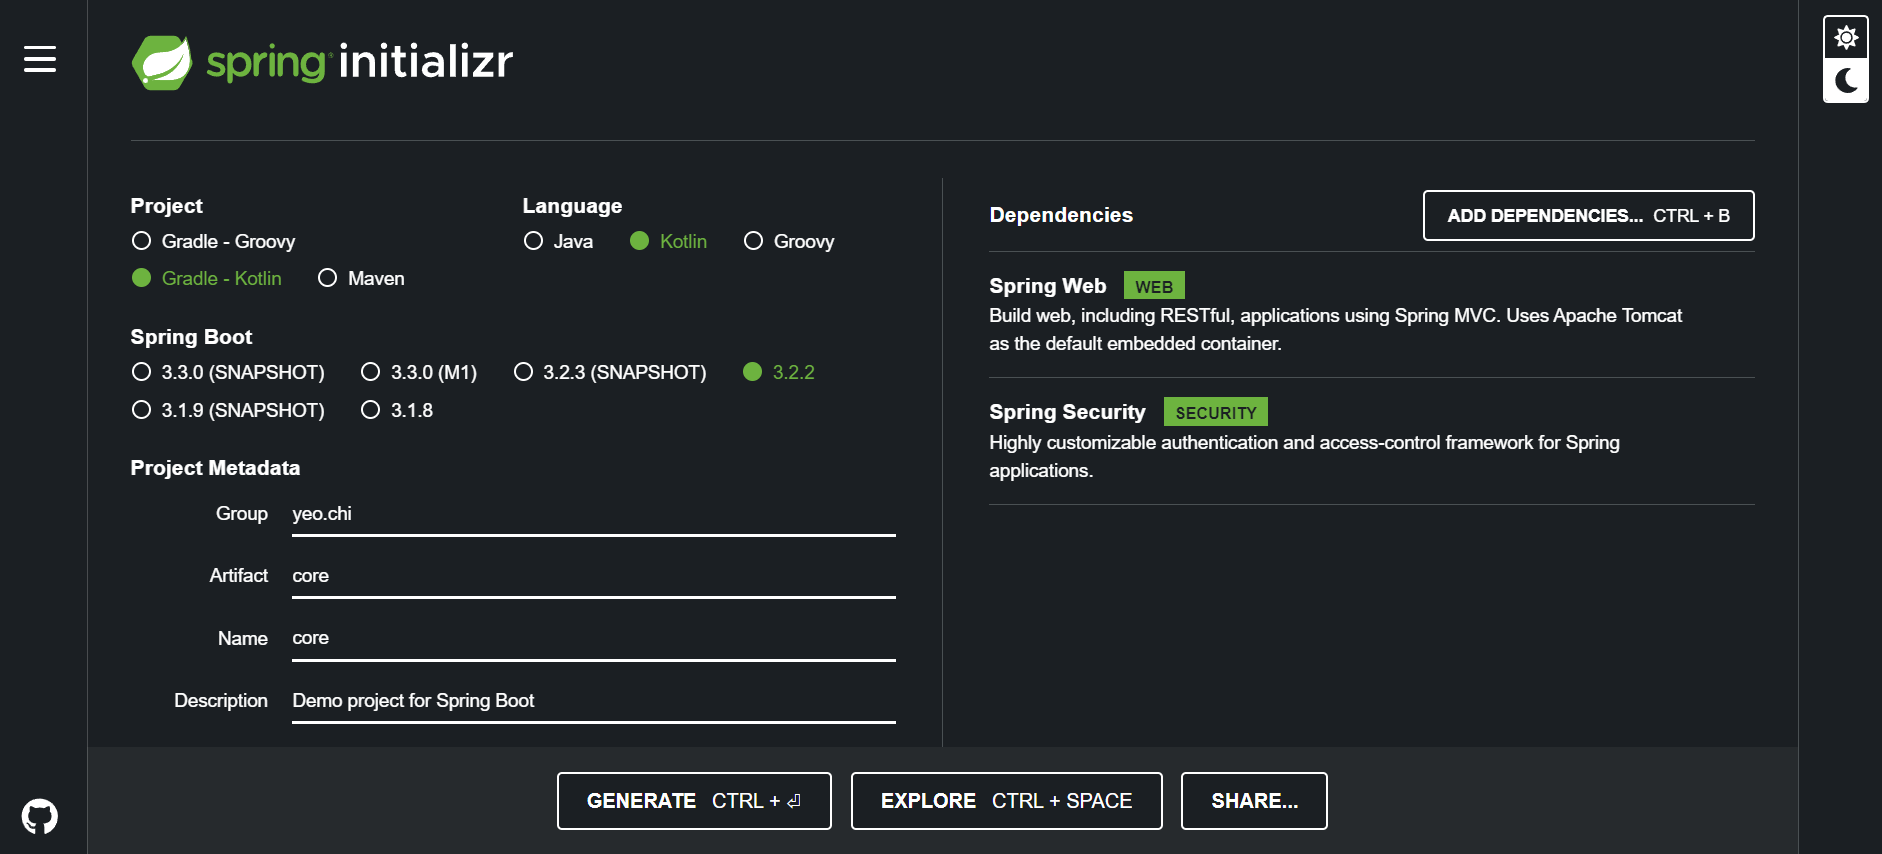1882x854 pixels.
Task: Click the Name input field
Action: [x=594, y=638]
